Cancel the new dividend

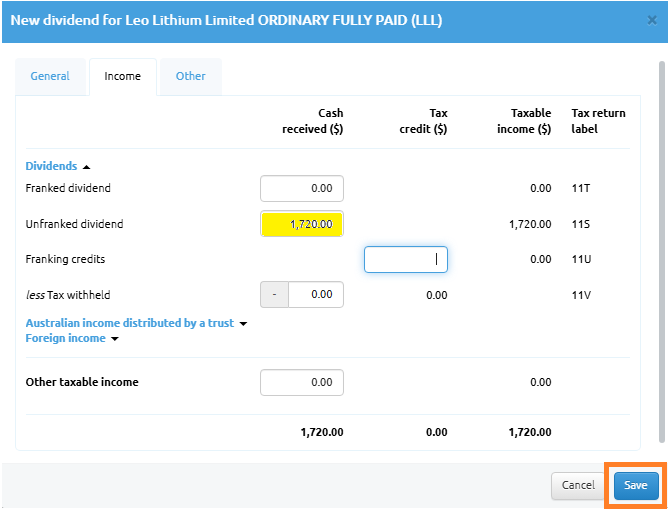pyautogui.click(x=578, y=485)
